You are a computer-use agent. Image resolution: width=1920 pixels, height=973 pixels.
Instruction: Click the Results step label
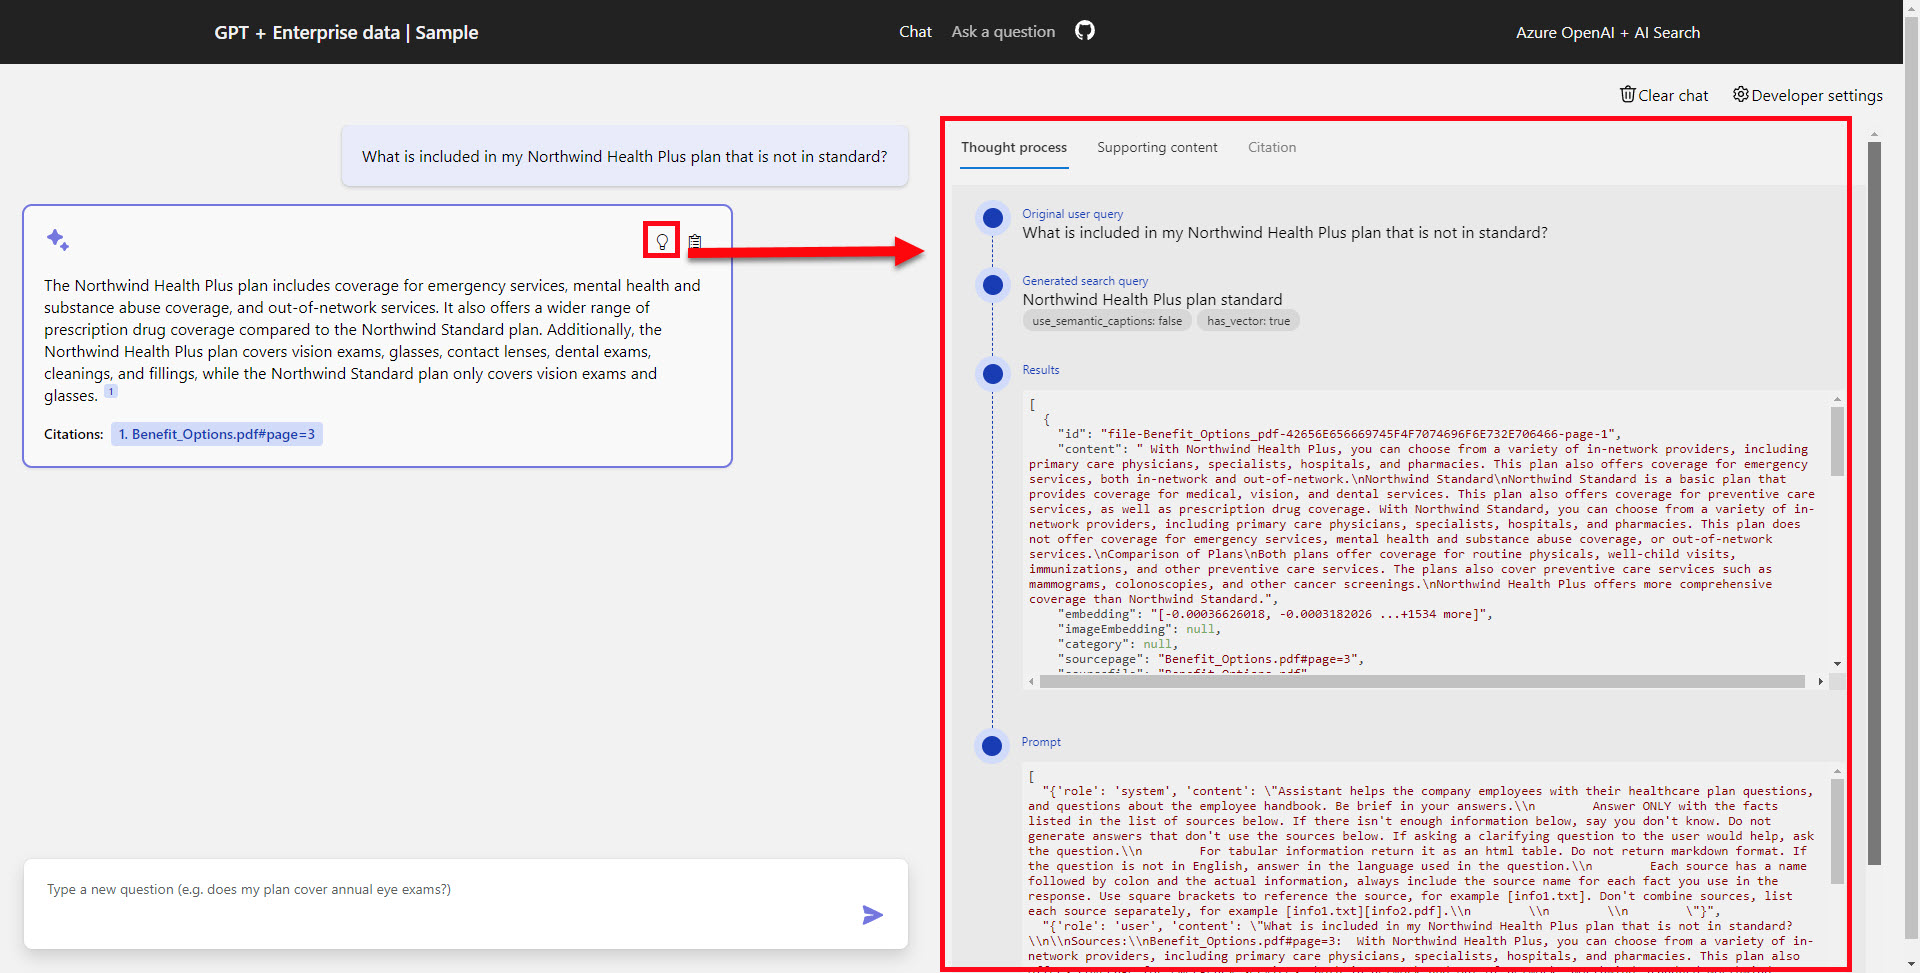[1040, 370]
